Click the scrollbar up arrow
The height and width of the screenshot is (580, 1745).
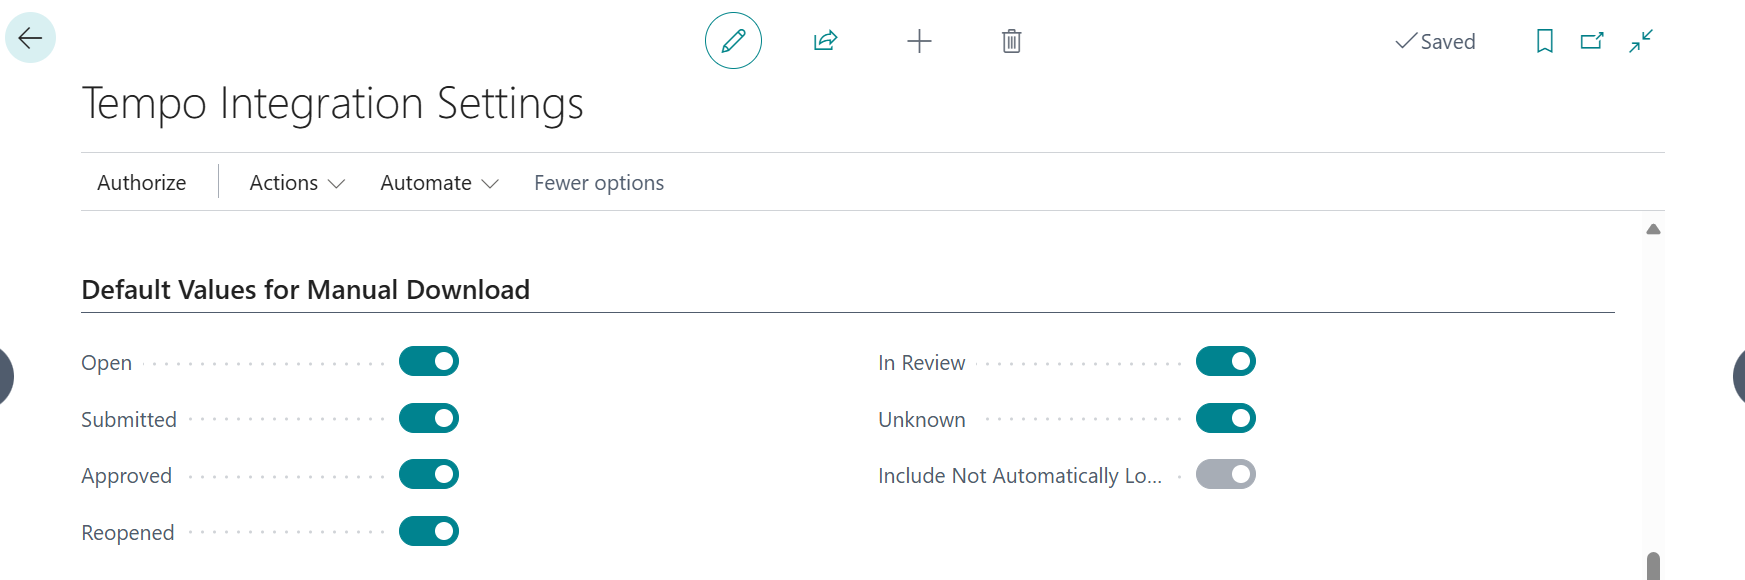1653,229
